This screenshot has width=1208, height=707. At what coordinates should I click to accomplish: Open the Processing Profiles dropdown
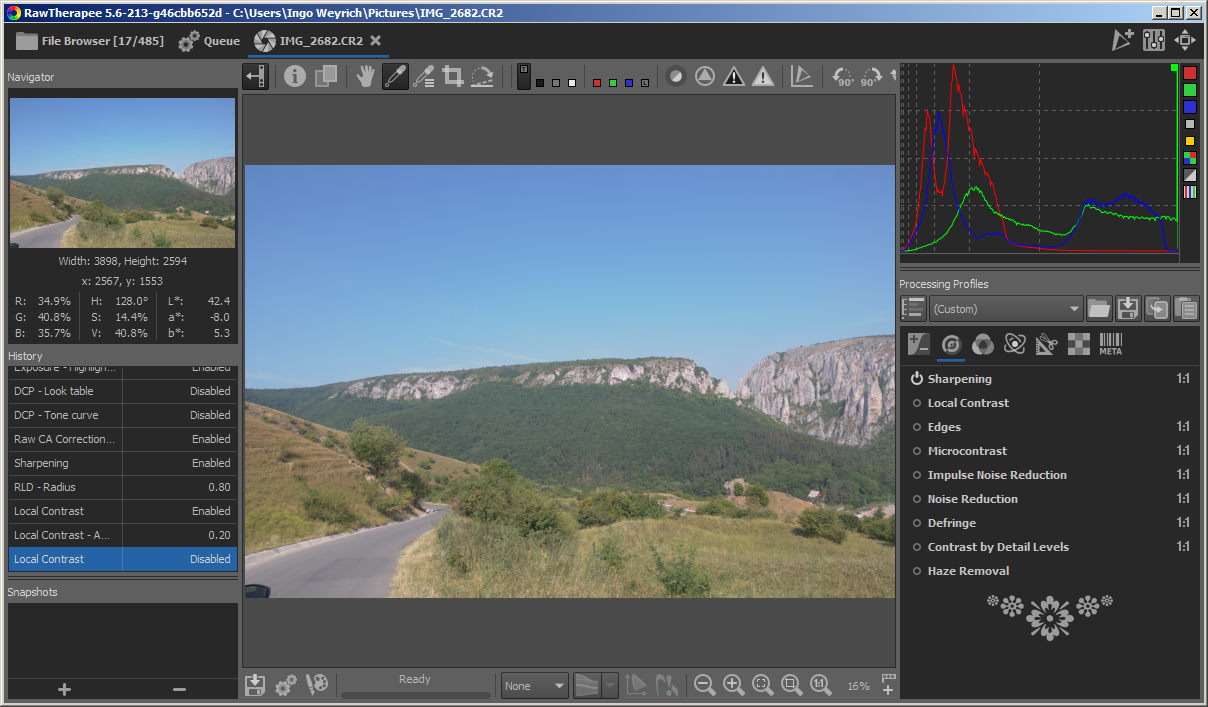pos(1006,309)
